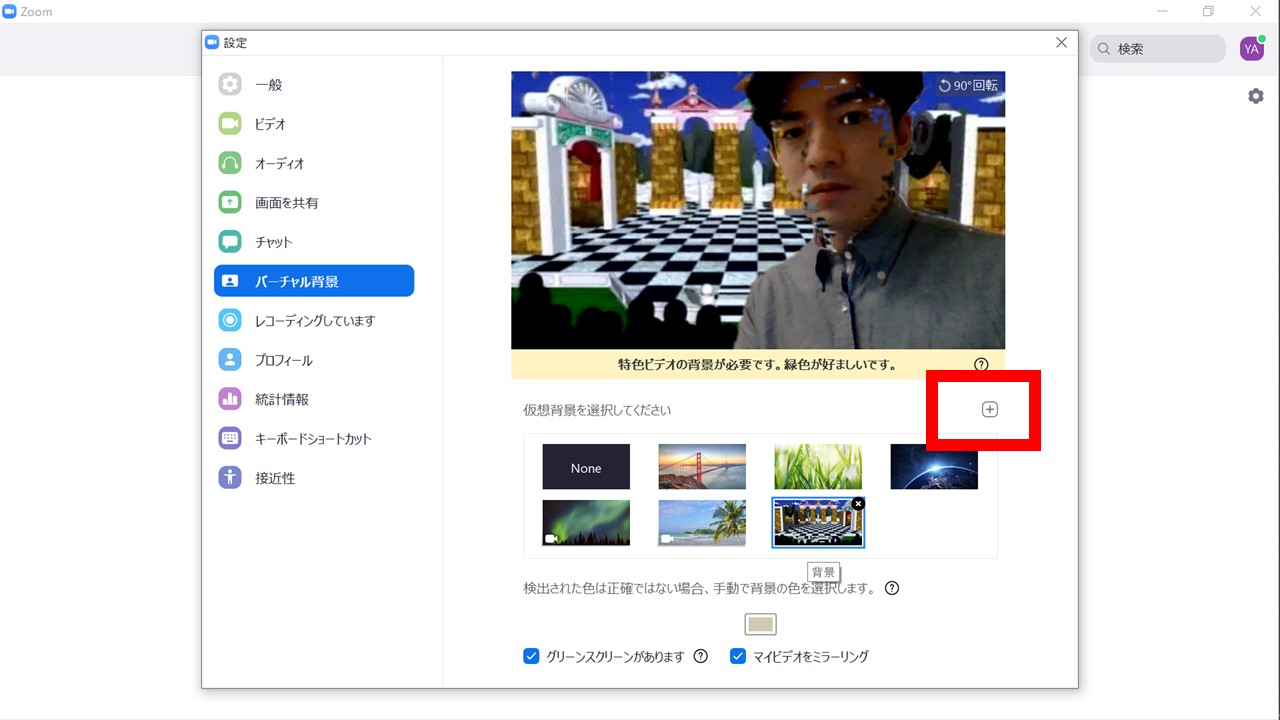The width and height of the screenshot is (1280, 720).
Task: Toggle 'グリーンスクリーンがあります' checkbox
Action: pyautogui.click(x=532, y=656)
